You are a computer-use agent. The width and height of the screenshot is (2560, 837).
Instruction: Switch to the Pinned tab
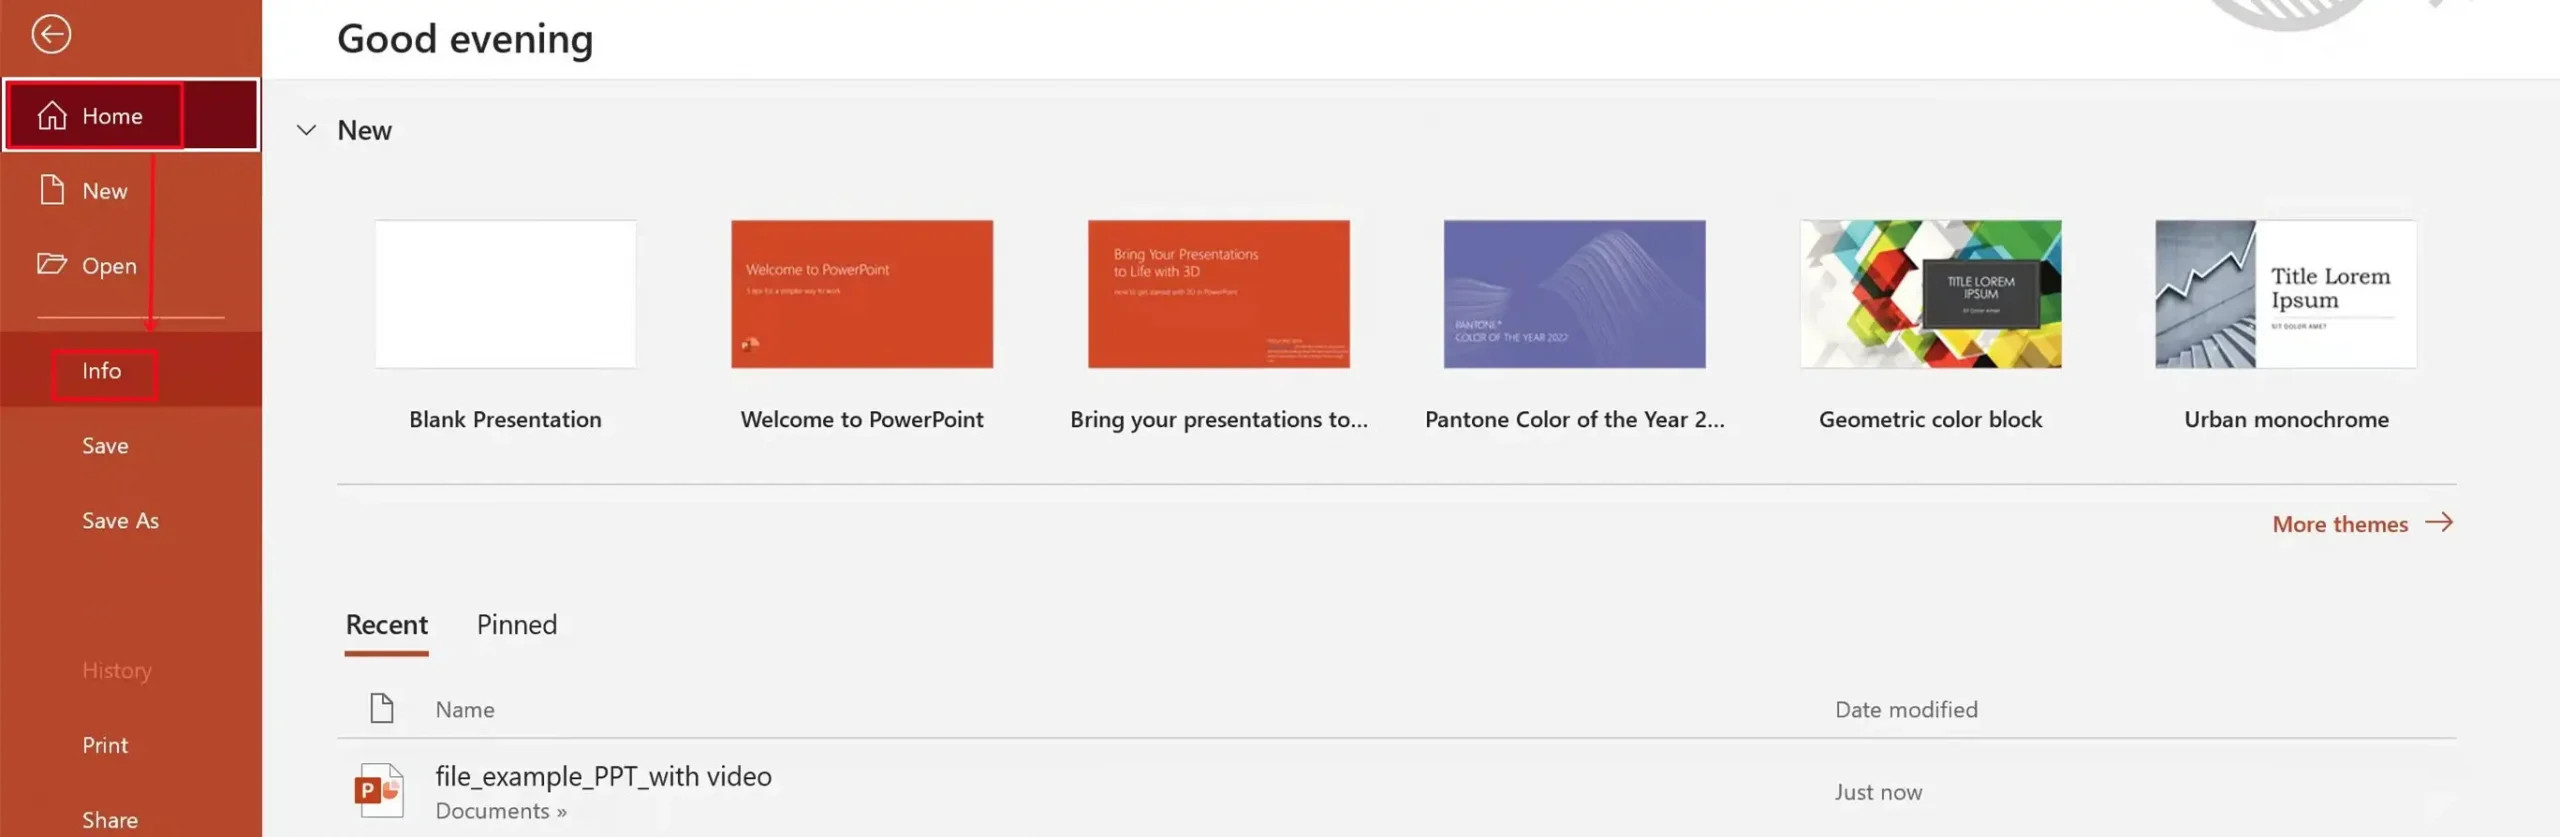[x=516, y=624]
